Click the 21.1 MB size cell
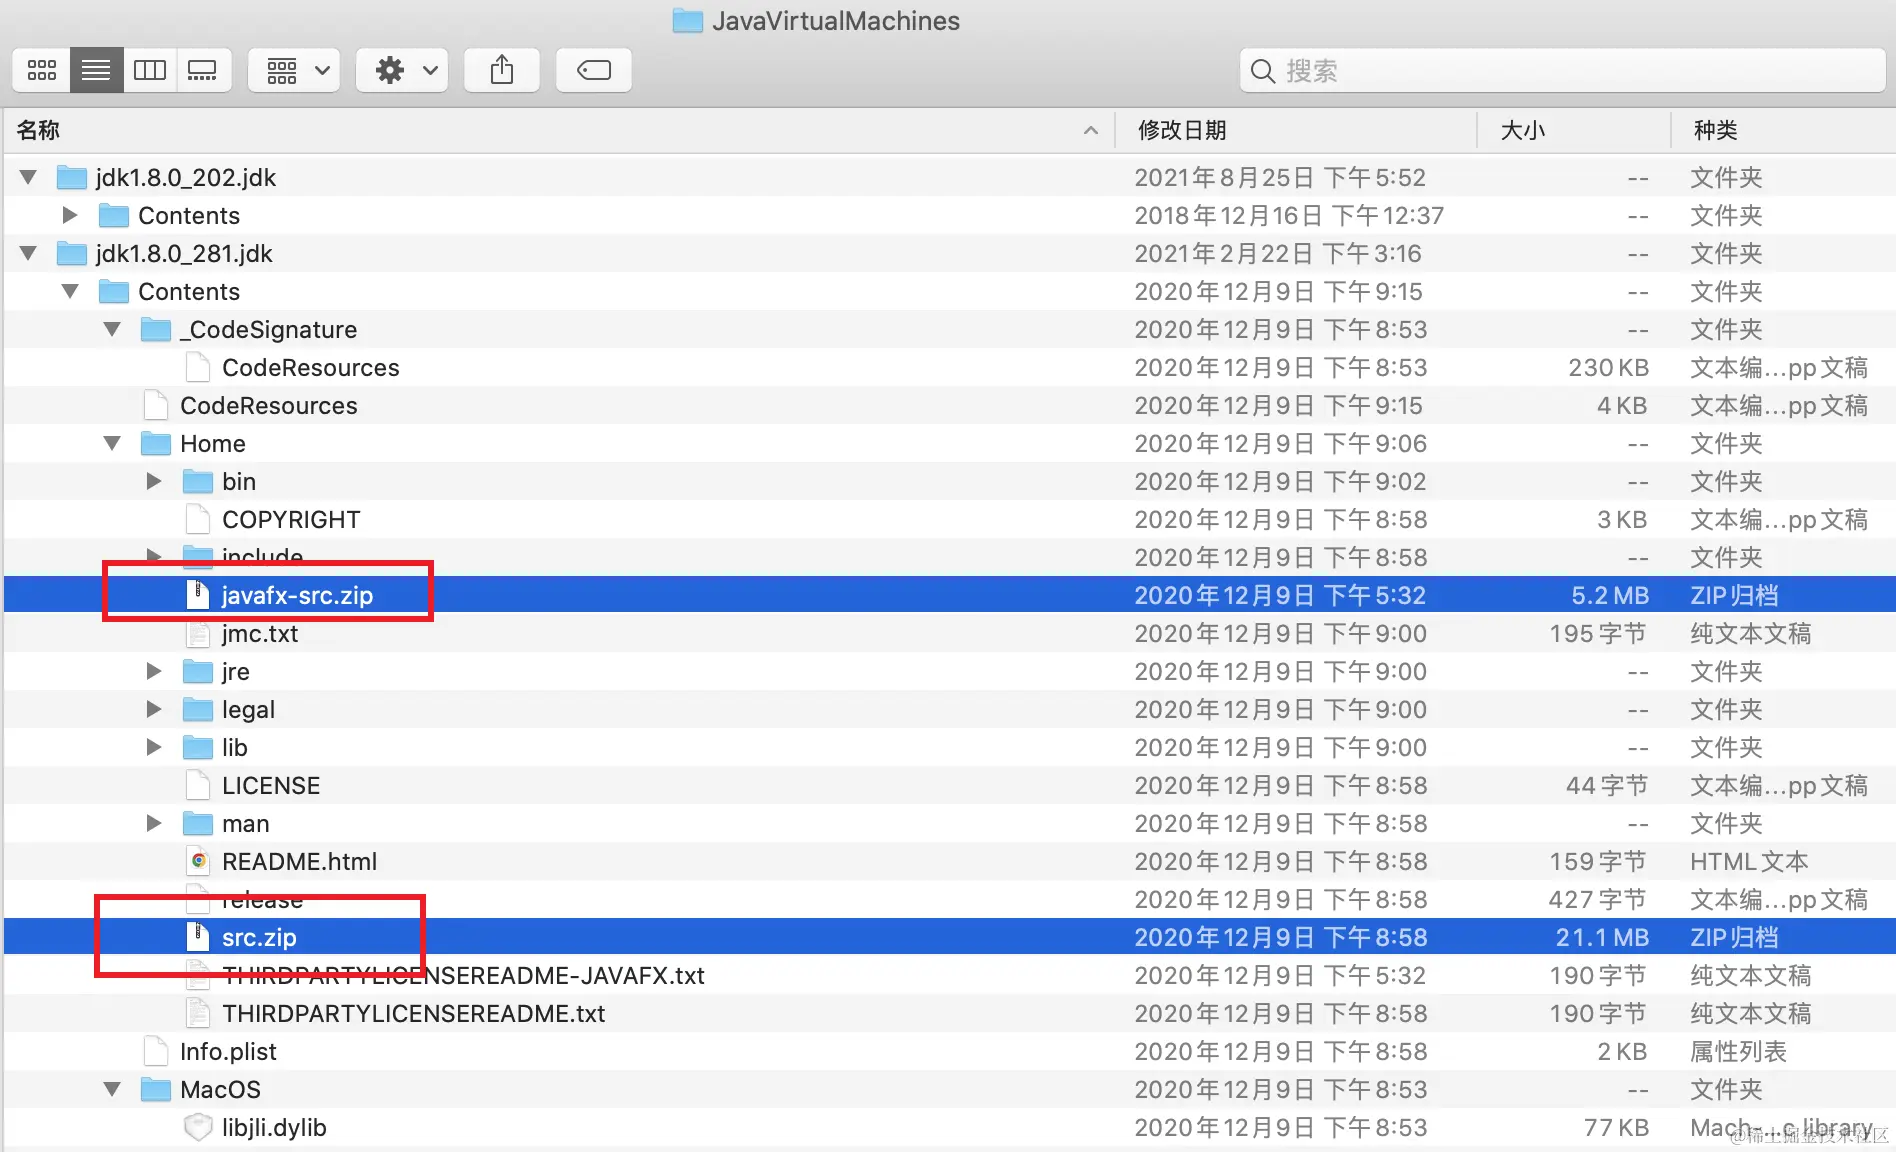1896x1152 pixels. 1601,937
